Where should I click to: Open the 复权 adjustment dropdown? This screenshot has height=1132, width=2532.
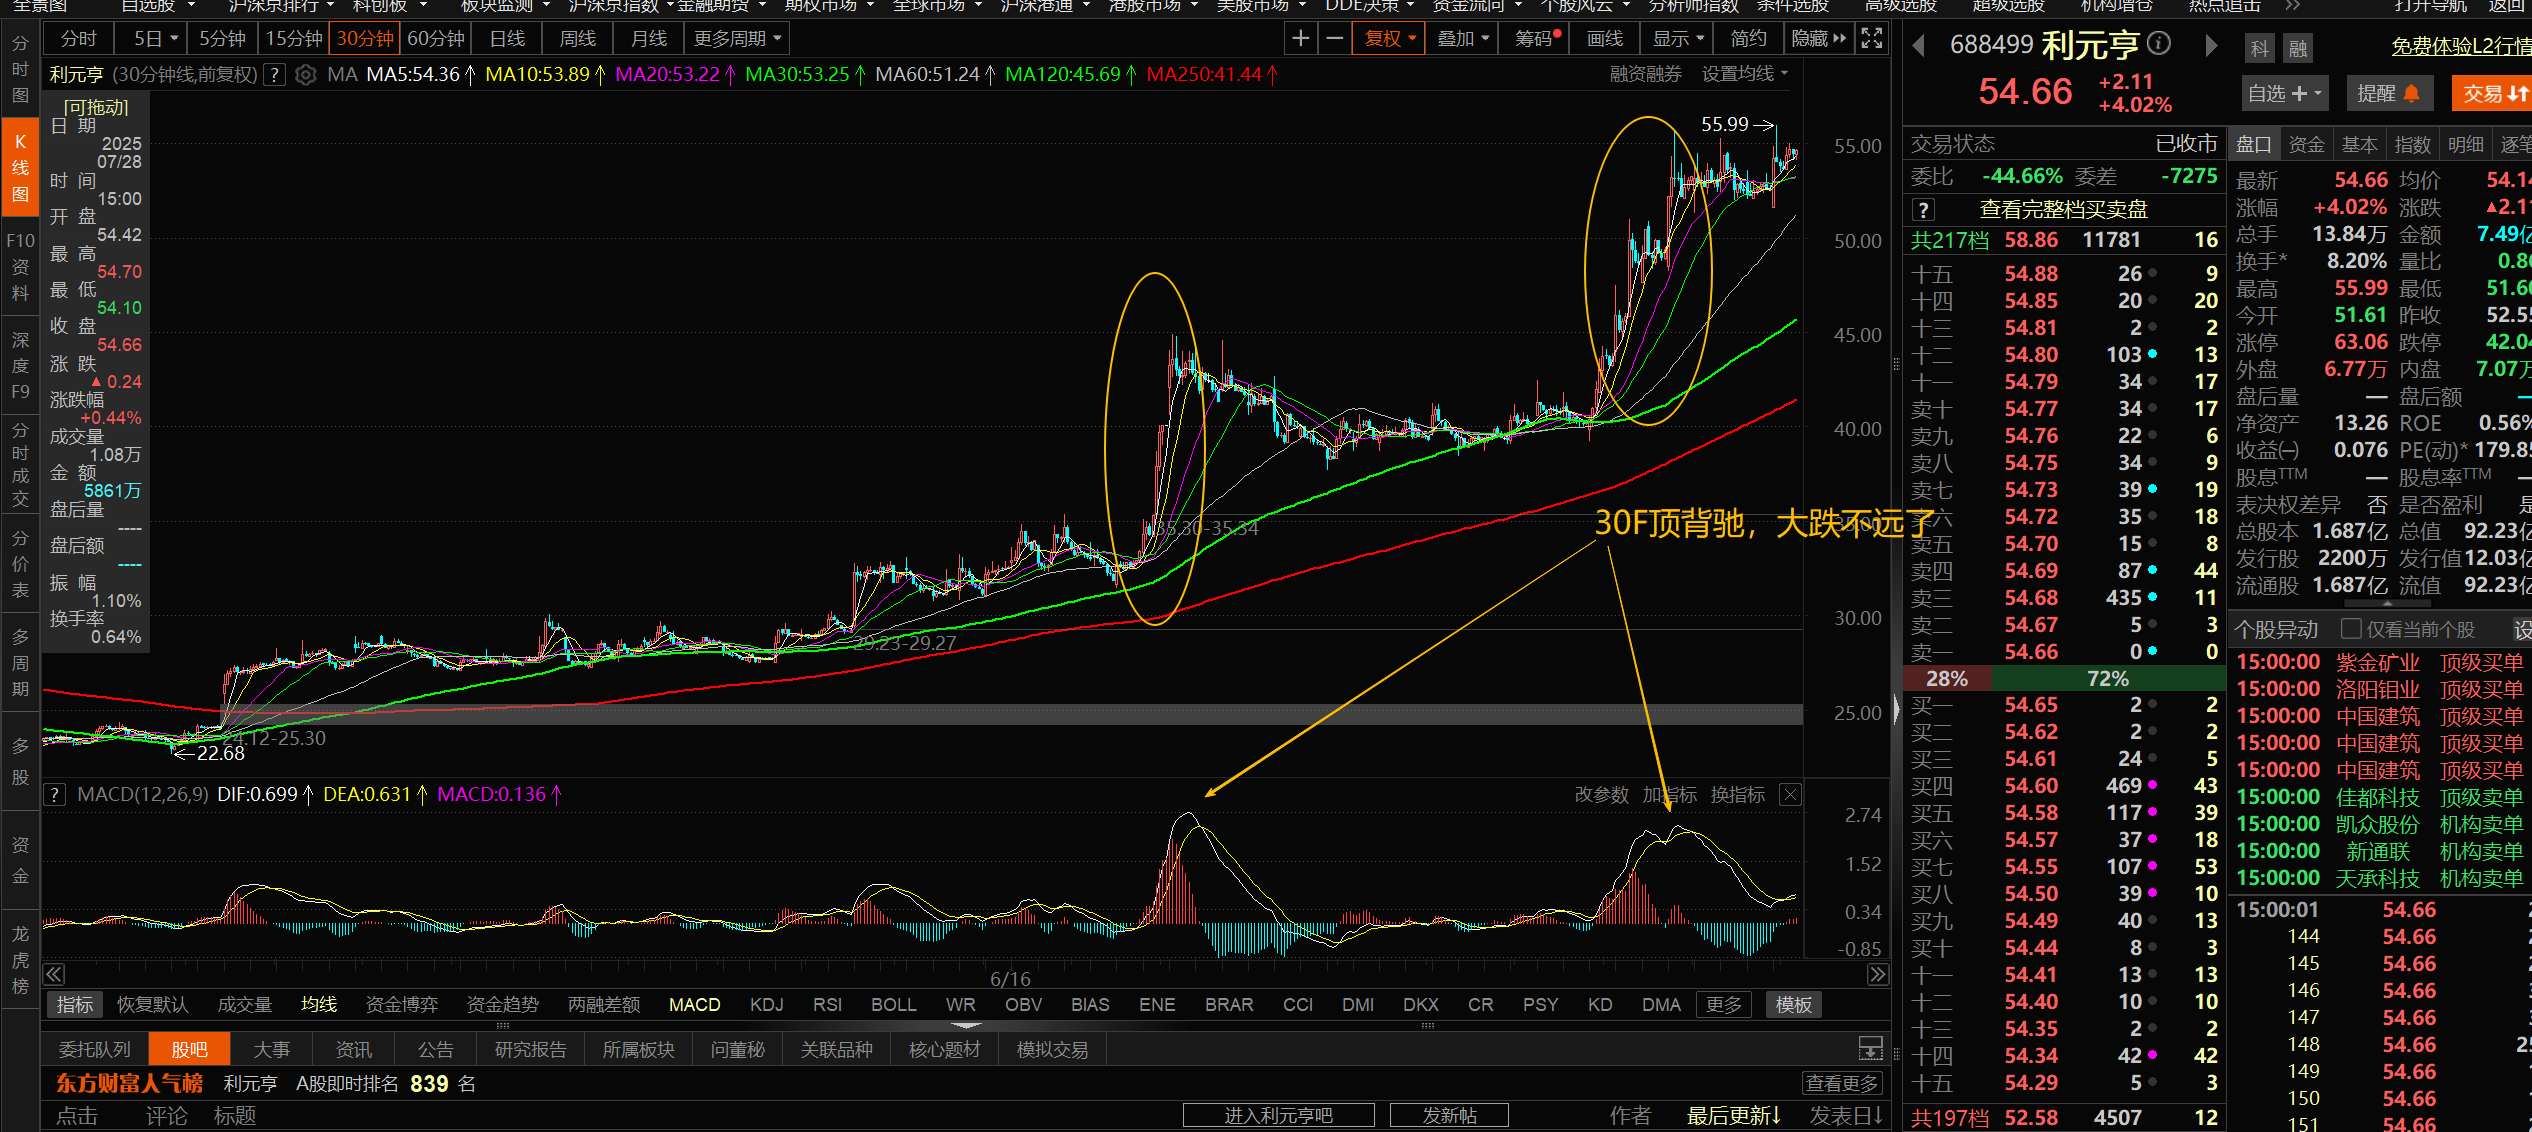(1390, 39)
